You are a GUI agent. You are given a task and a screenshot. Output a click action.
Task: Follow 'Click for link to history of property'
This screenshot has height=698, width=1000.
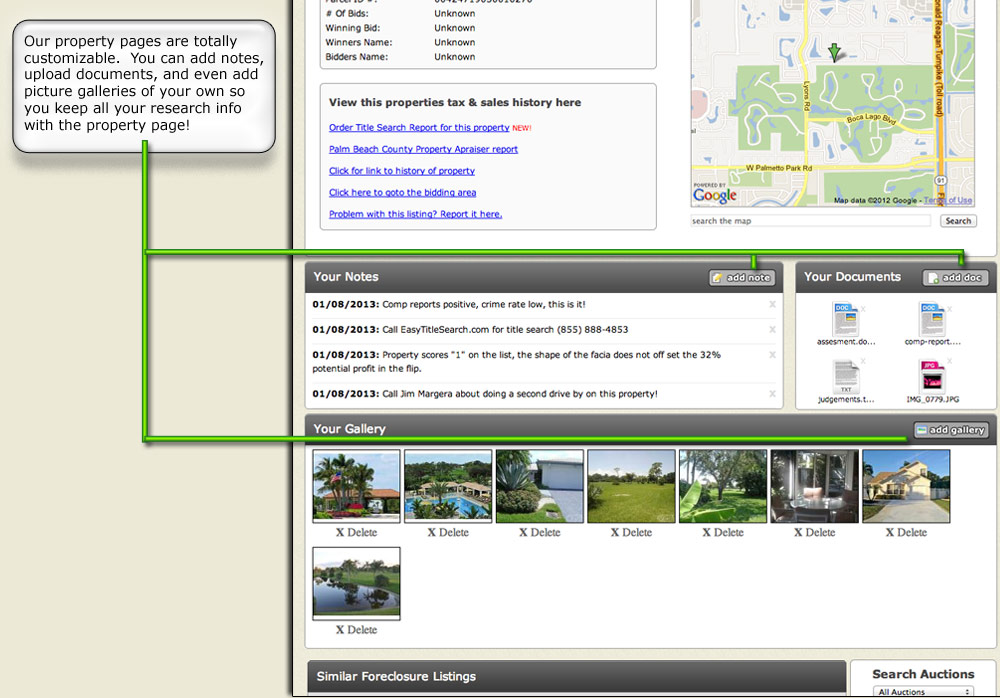coord(402,171)
